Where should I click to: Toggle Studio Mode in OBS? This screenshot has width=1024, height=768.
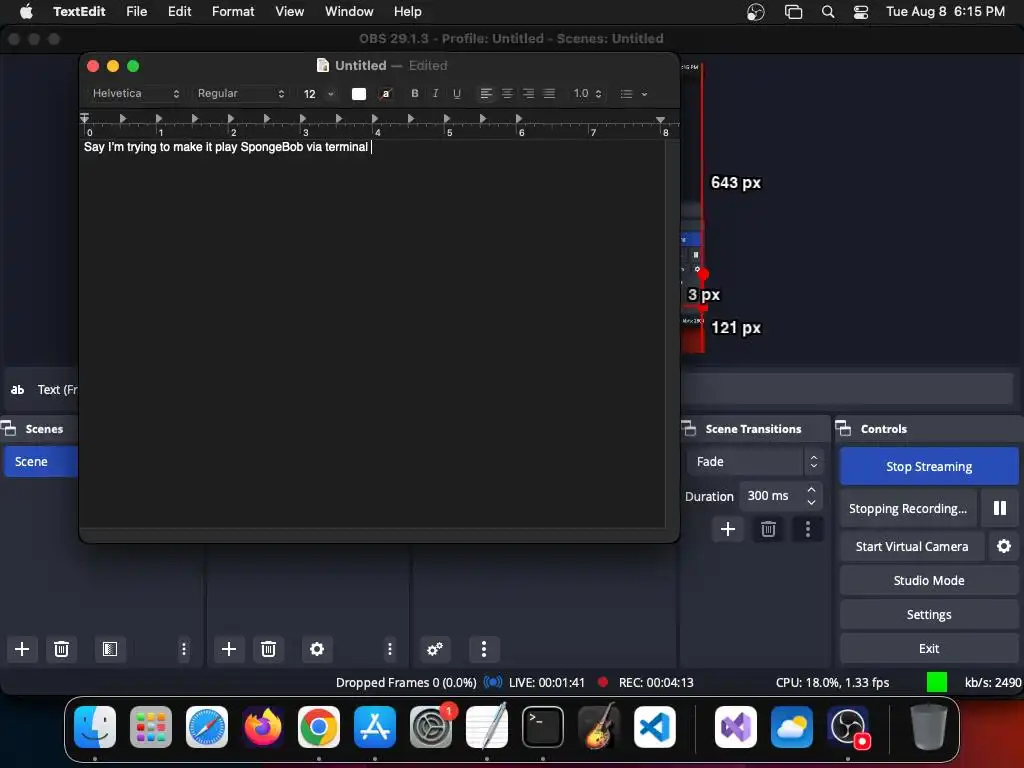929,580
